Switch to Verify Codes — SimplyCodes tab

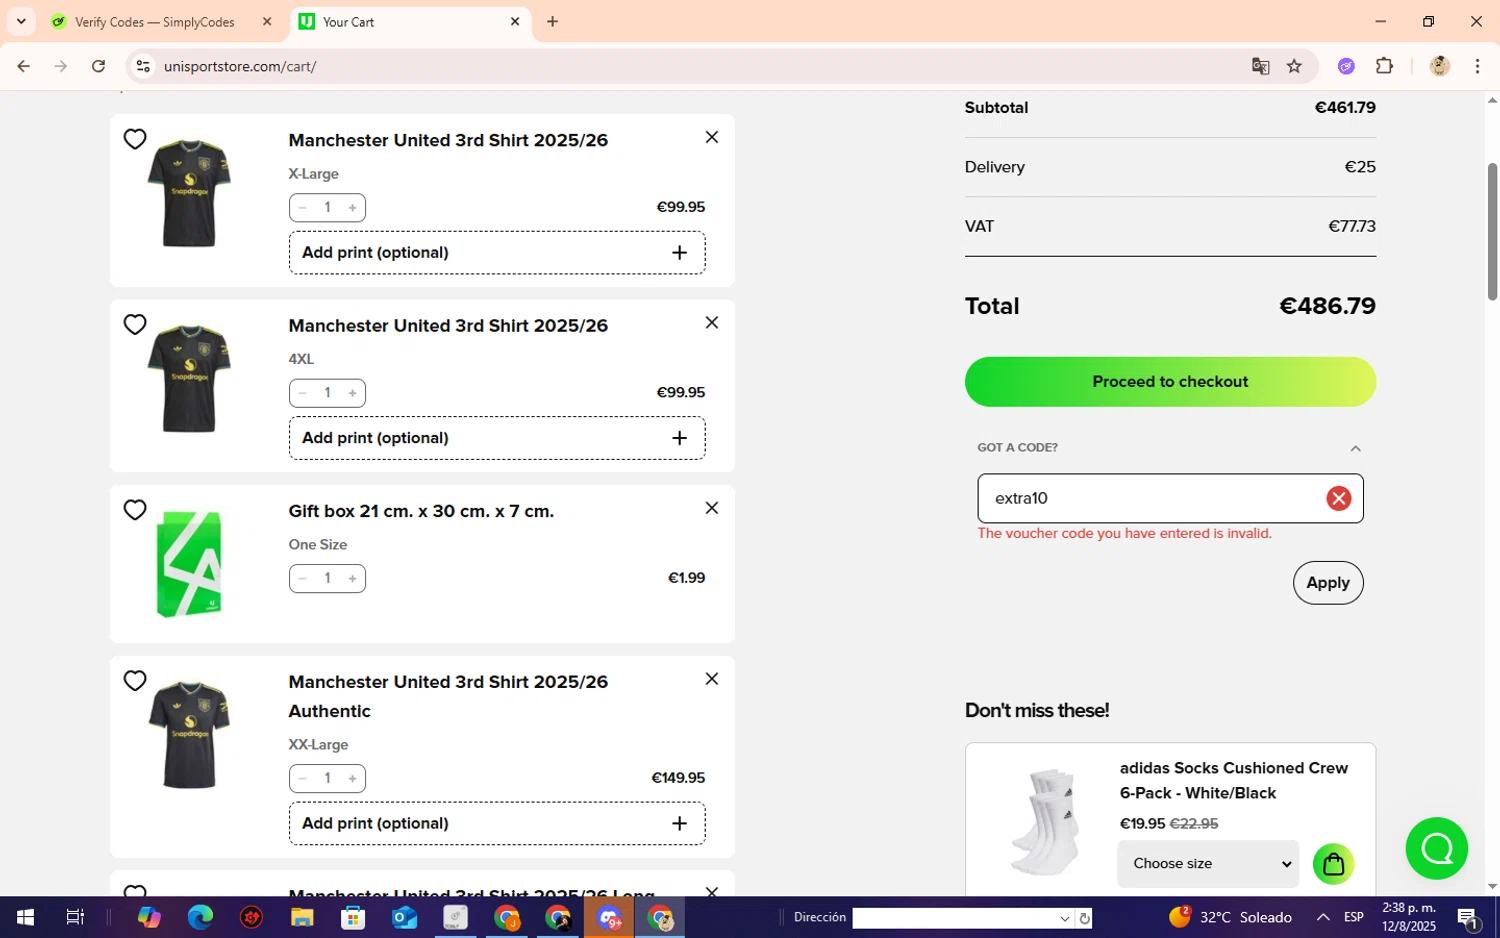click(155, 22)
